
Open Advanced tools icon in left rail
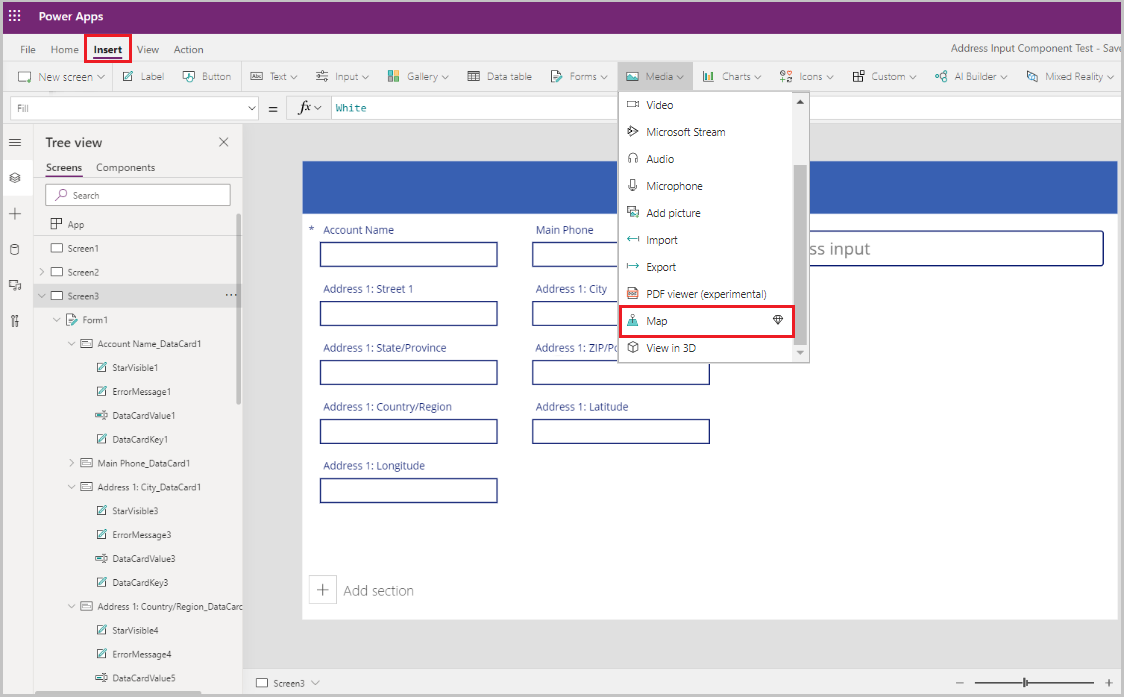15,321
